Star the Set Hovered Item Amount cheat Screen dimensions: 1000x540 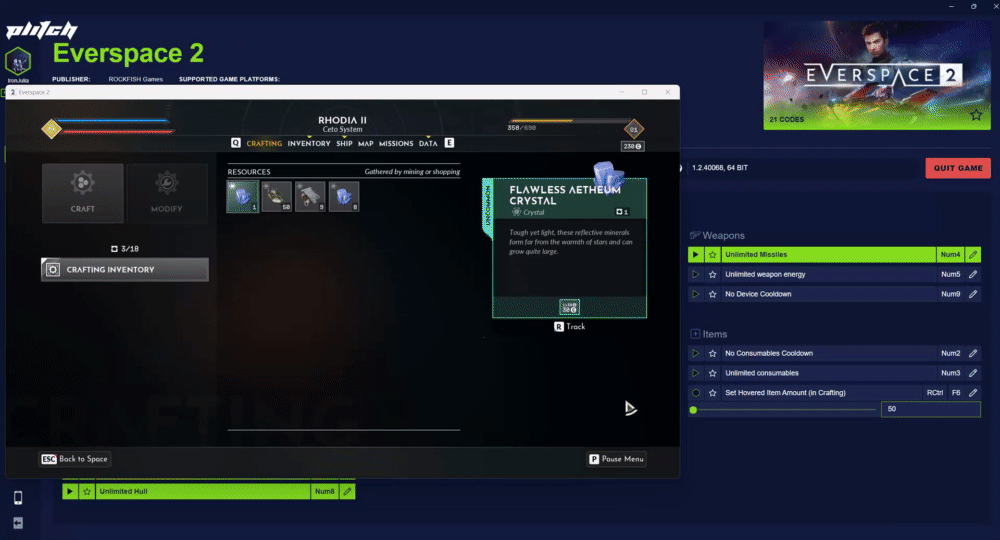coord(712,393)
